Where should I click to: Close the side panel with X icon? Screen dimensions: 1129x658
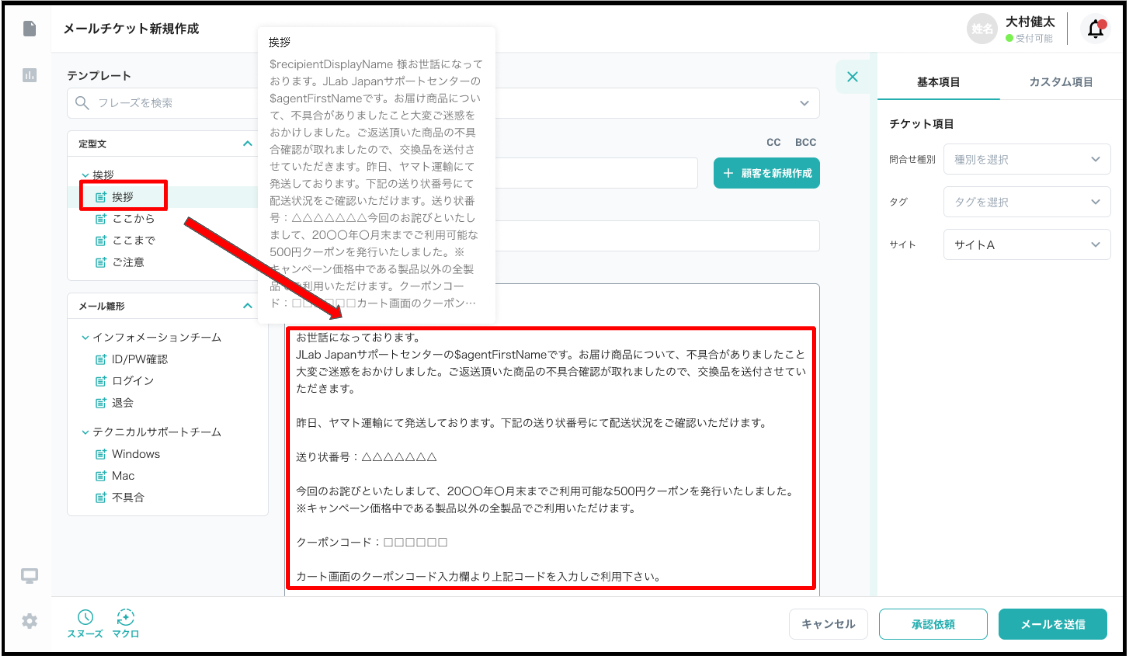[852, 76]
